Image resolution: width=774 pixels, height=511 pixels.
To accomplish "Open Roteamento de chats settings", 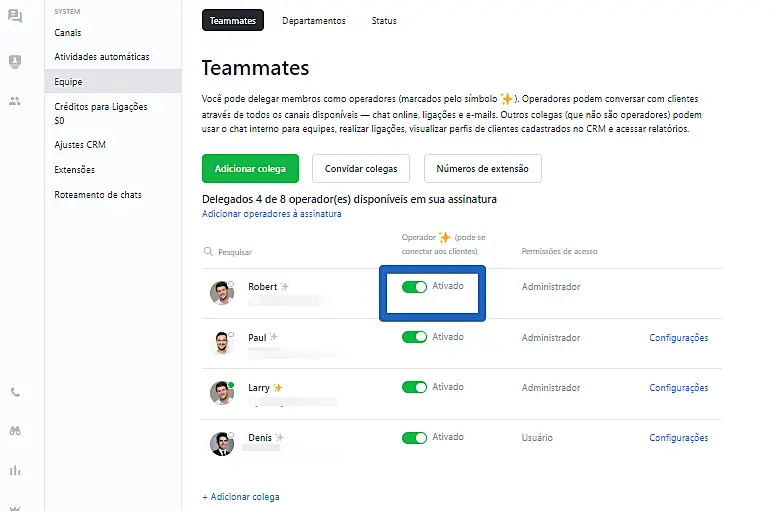I will (98, 194).
